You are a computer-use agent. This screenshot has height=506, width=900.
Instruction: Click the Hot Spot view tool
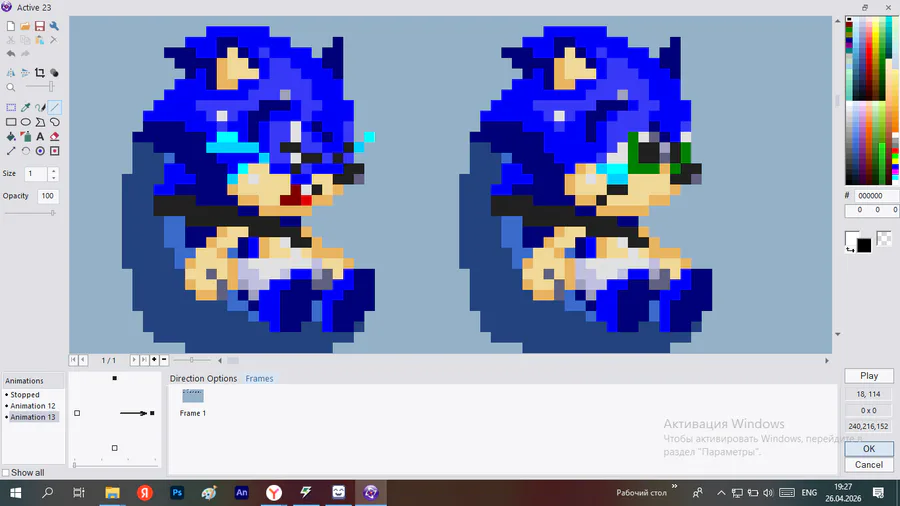click(x=40, y=151)
